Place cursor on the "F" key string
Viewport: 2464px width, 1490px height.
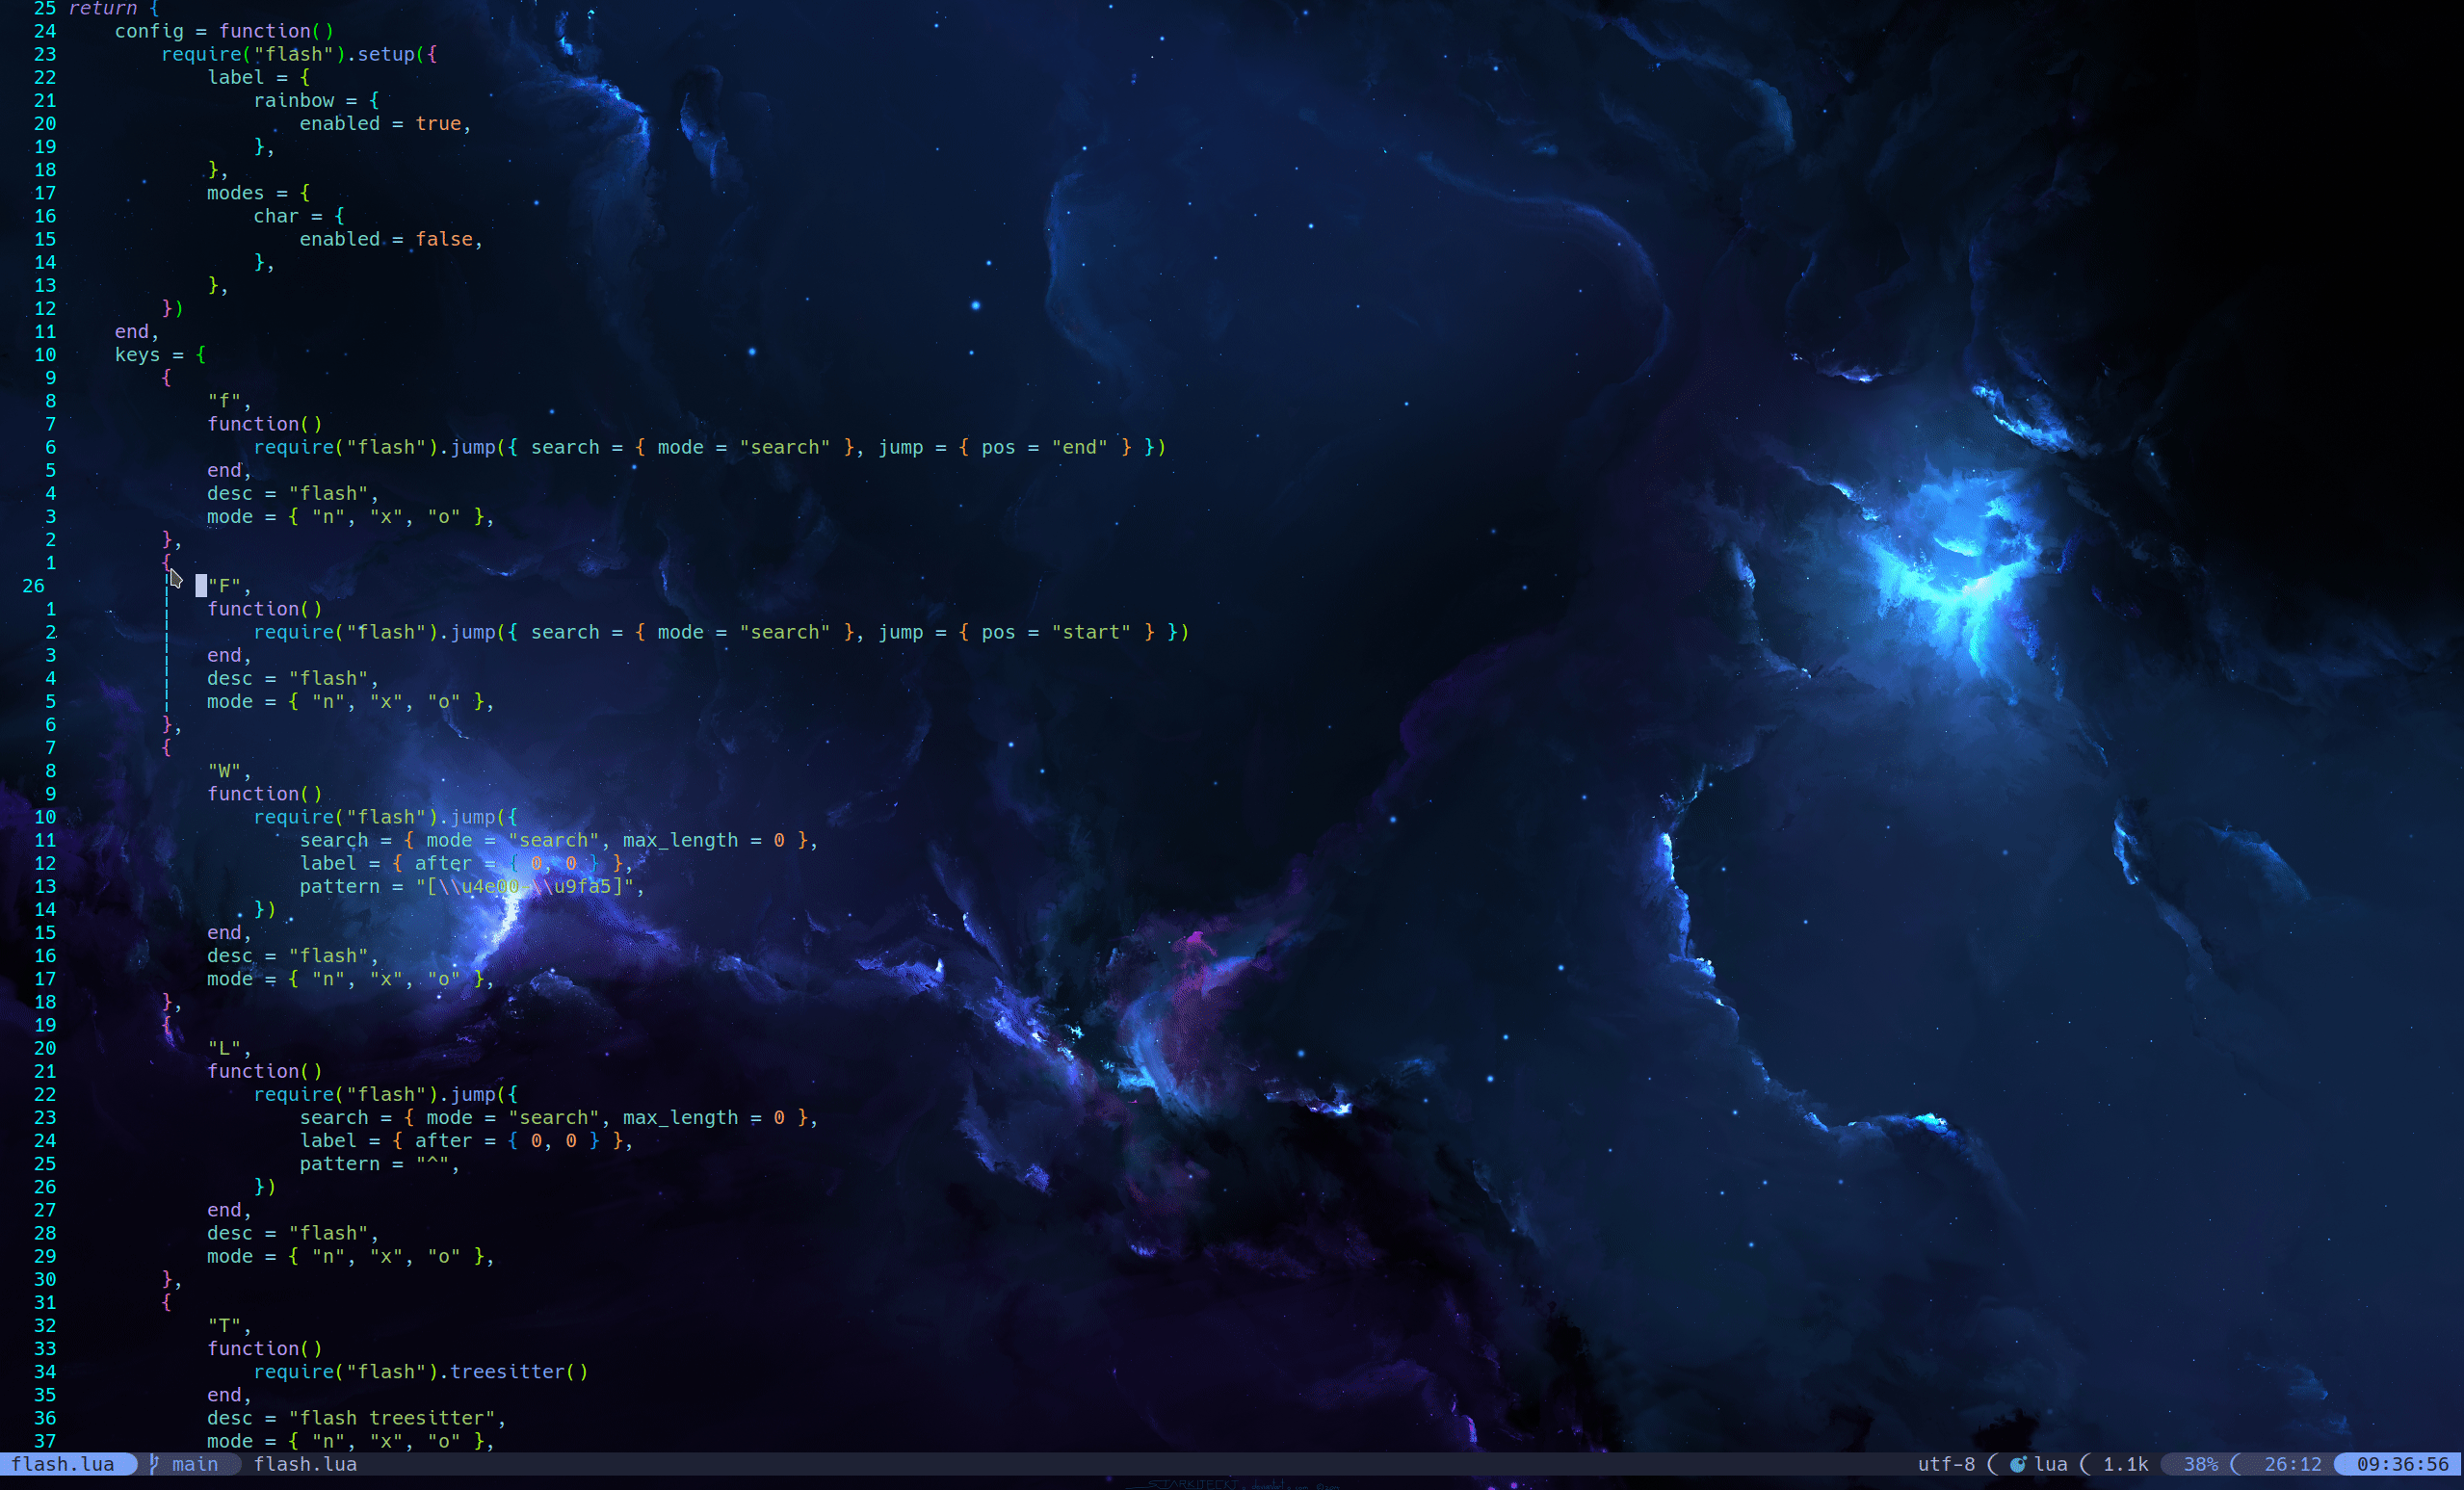(x=225, y=586)
